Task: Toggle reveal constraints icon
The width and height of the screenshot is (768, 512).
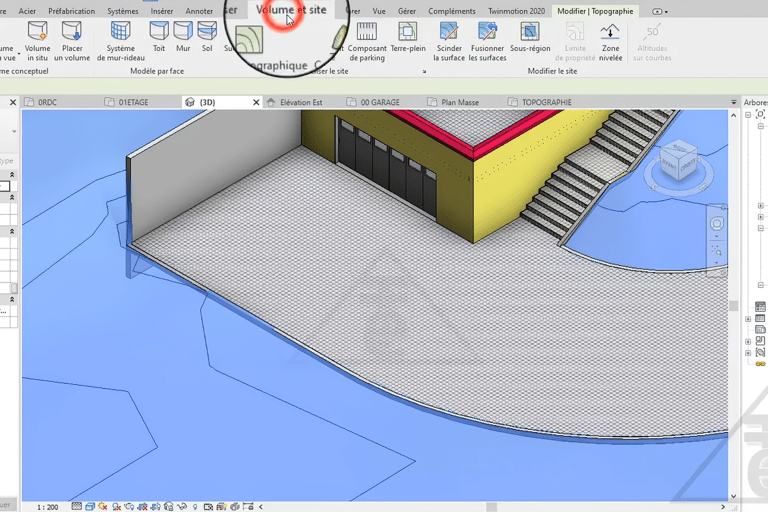Action: (x=248, y=506)
